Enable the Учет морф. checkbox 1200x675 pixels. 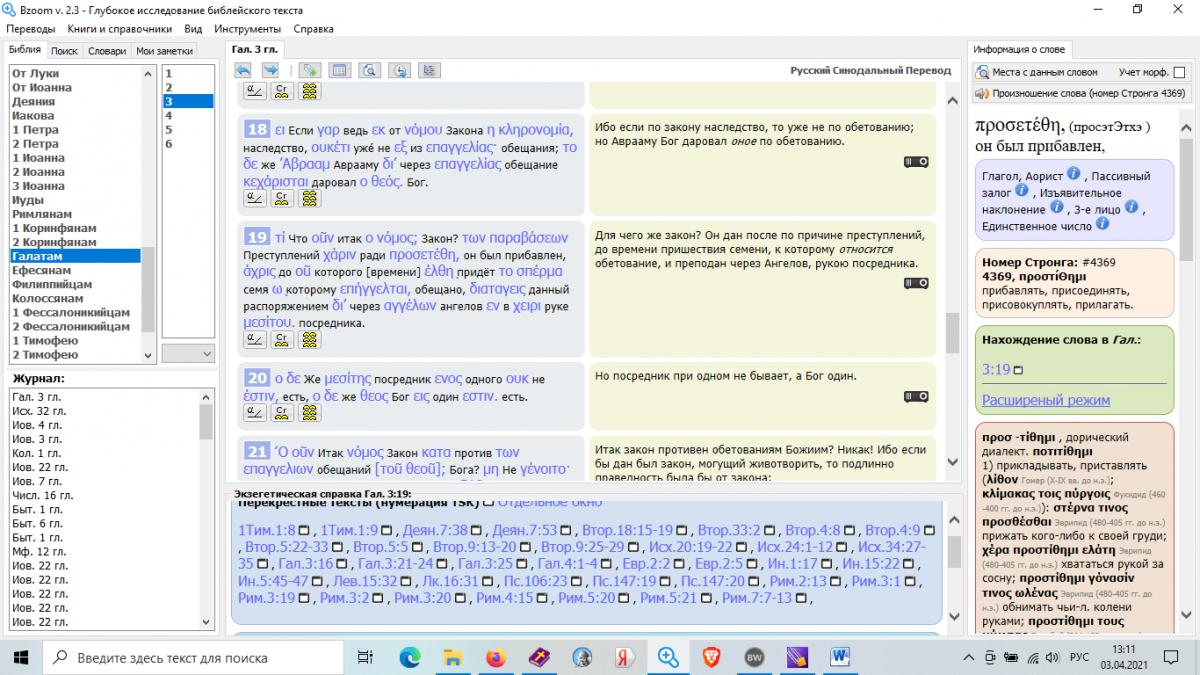[1180, 72]
